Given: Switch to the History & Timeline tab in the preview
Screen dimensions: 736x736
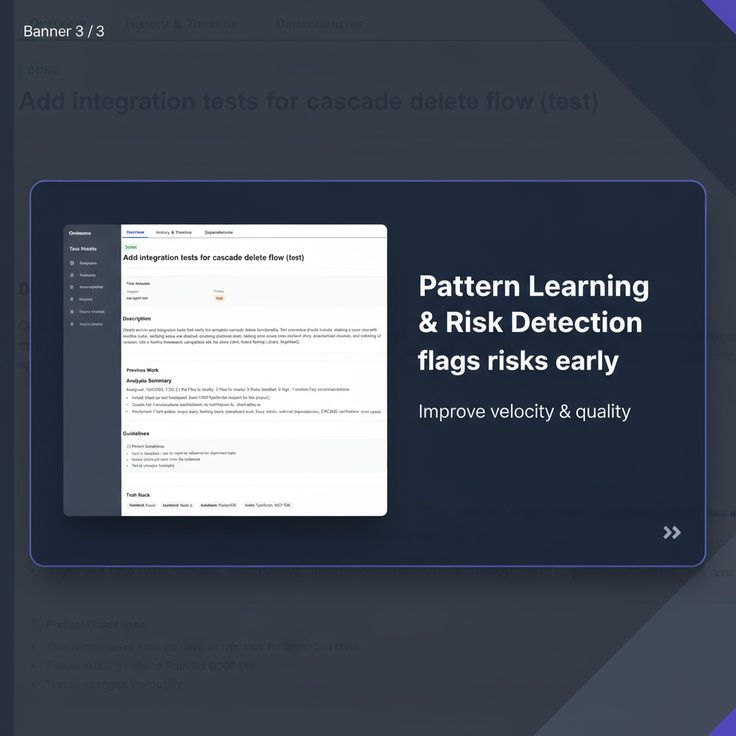Looking at the screenshot, I should coord(174,232).
